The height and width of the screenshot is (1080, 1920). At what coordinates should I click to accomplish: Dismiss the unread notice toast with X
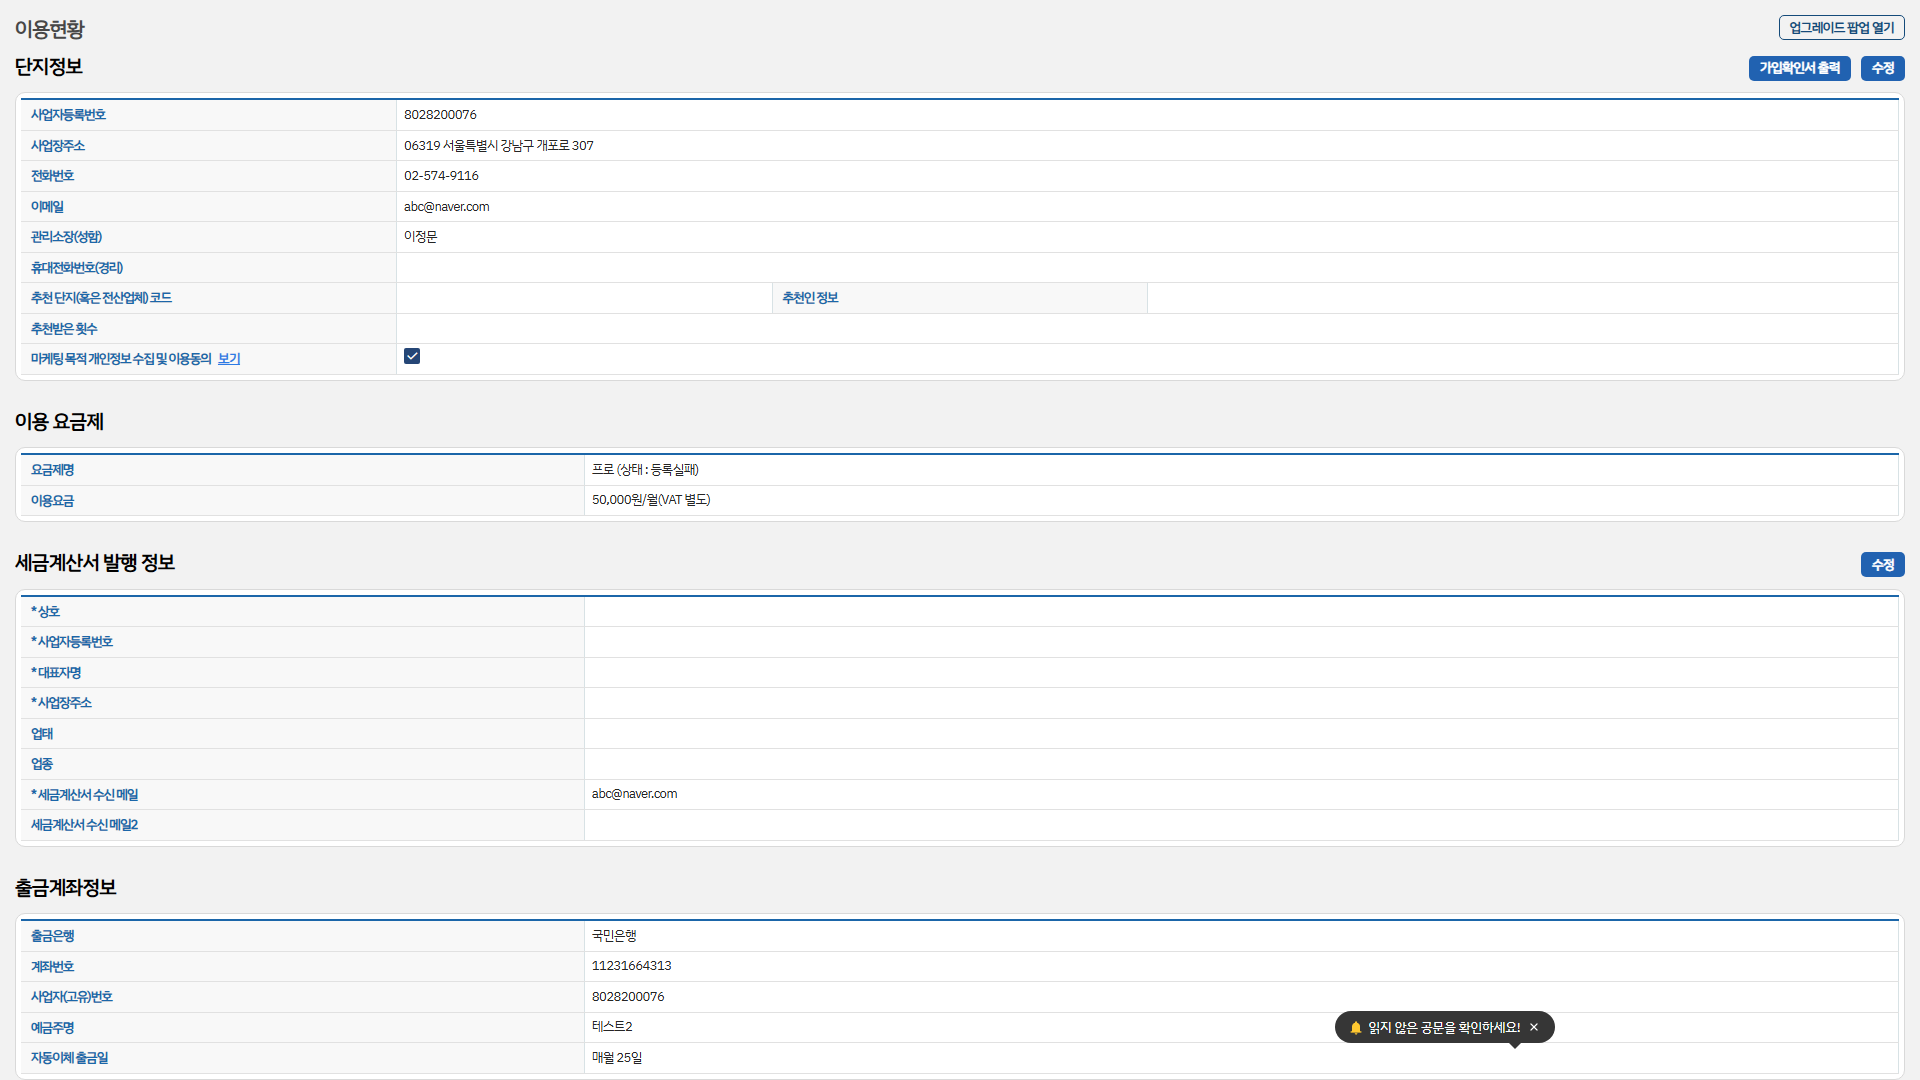pos(1534,1027)
